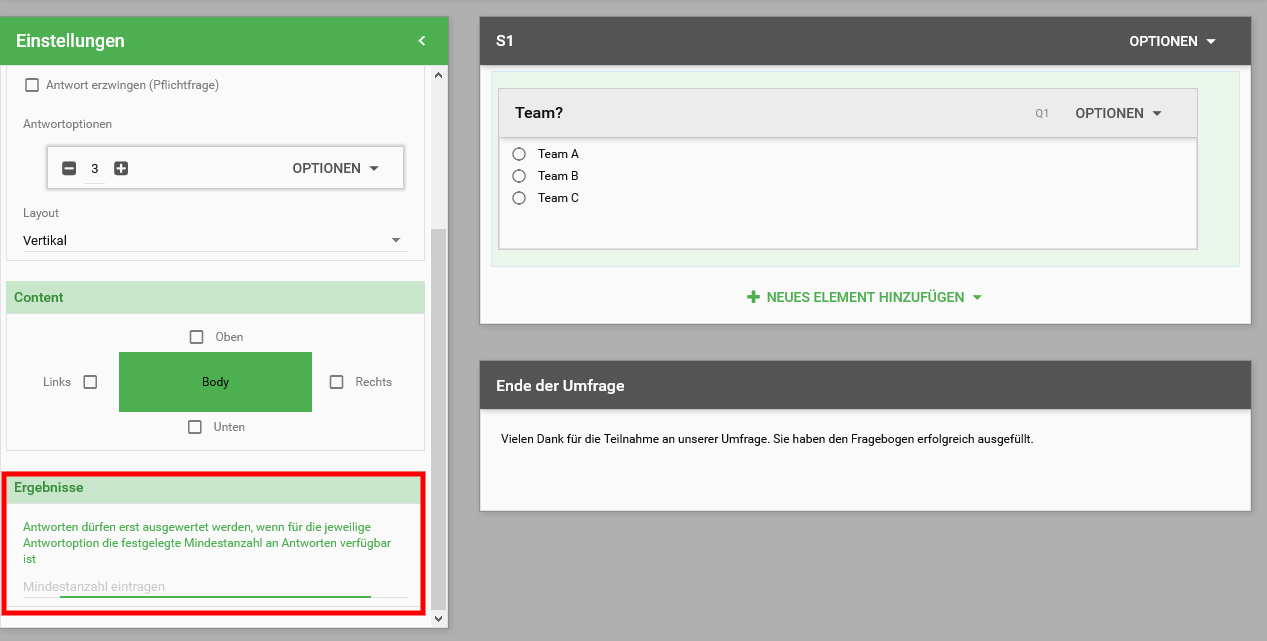The image size is (1267, 641).
Task: Enable Antwort erzwingen (Pflichtfrage) checkbox
Action: pos(32,85)
